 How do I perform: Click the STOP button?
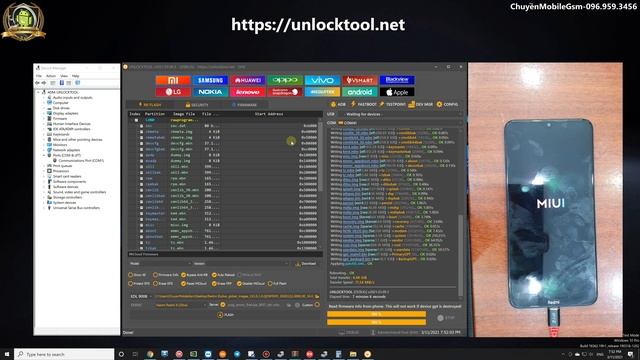(446, 318)
